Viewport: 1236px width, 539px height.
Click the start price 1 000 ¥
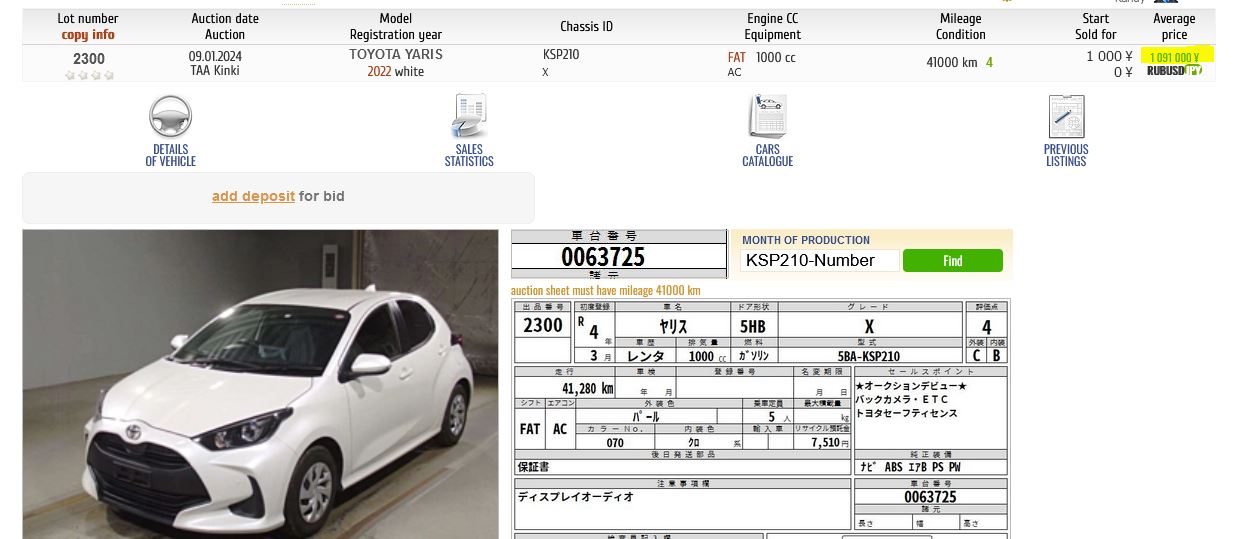click(x=1109, y=57)
